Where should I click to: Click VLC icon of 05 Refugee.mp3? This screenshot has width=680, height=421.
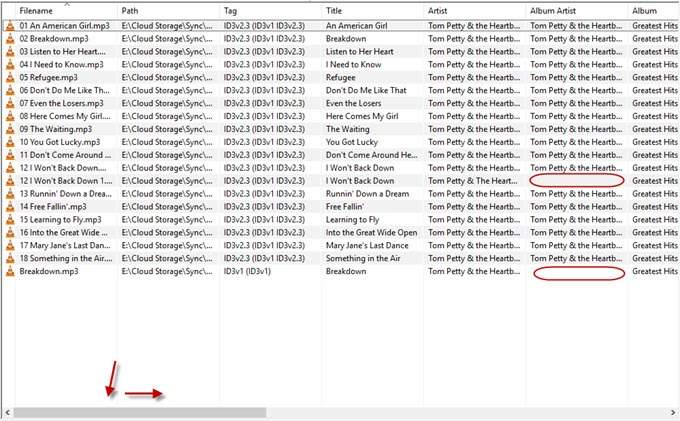coord(10,78)
